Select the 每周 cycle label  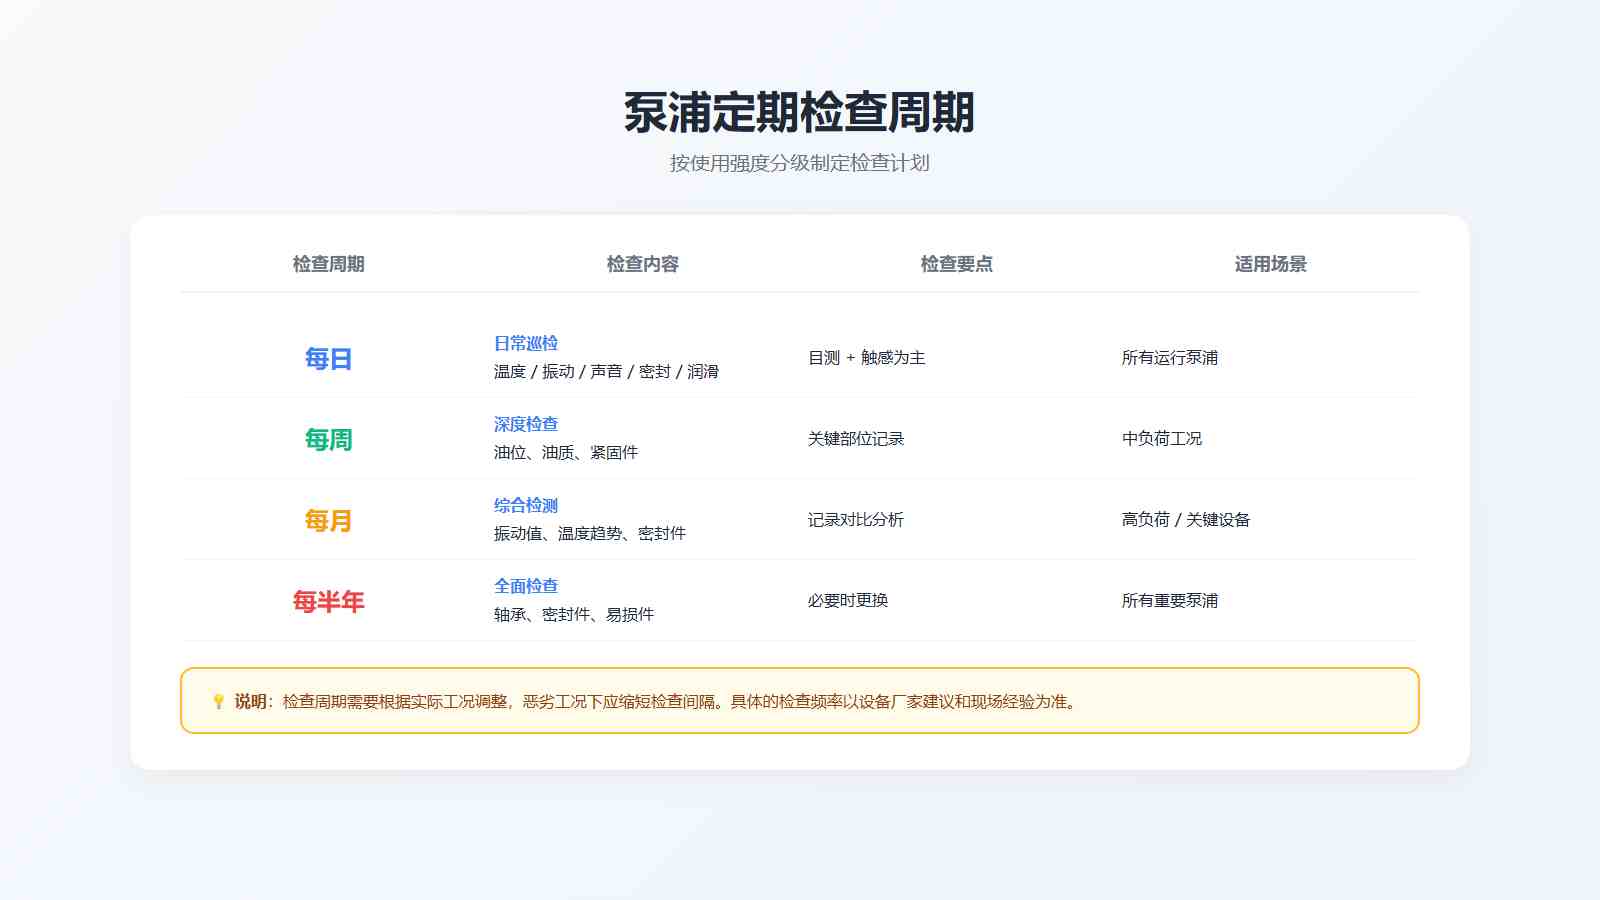click(x=328, y=440)
